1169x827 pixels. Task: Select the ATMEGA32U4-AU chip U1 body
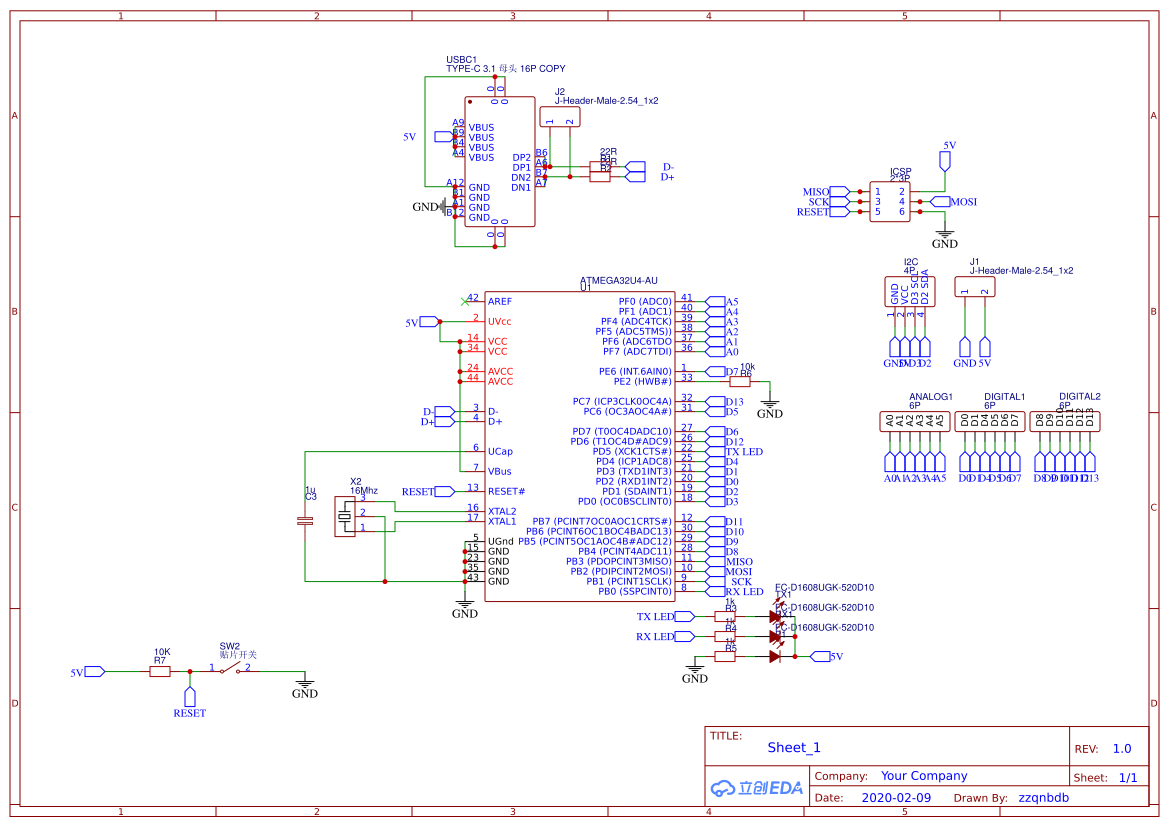579,446
